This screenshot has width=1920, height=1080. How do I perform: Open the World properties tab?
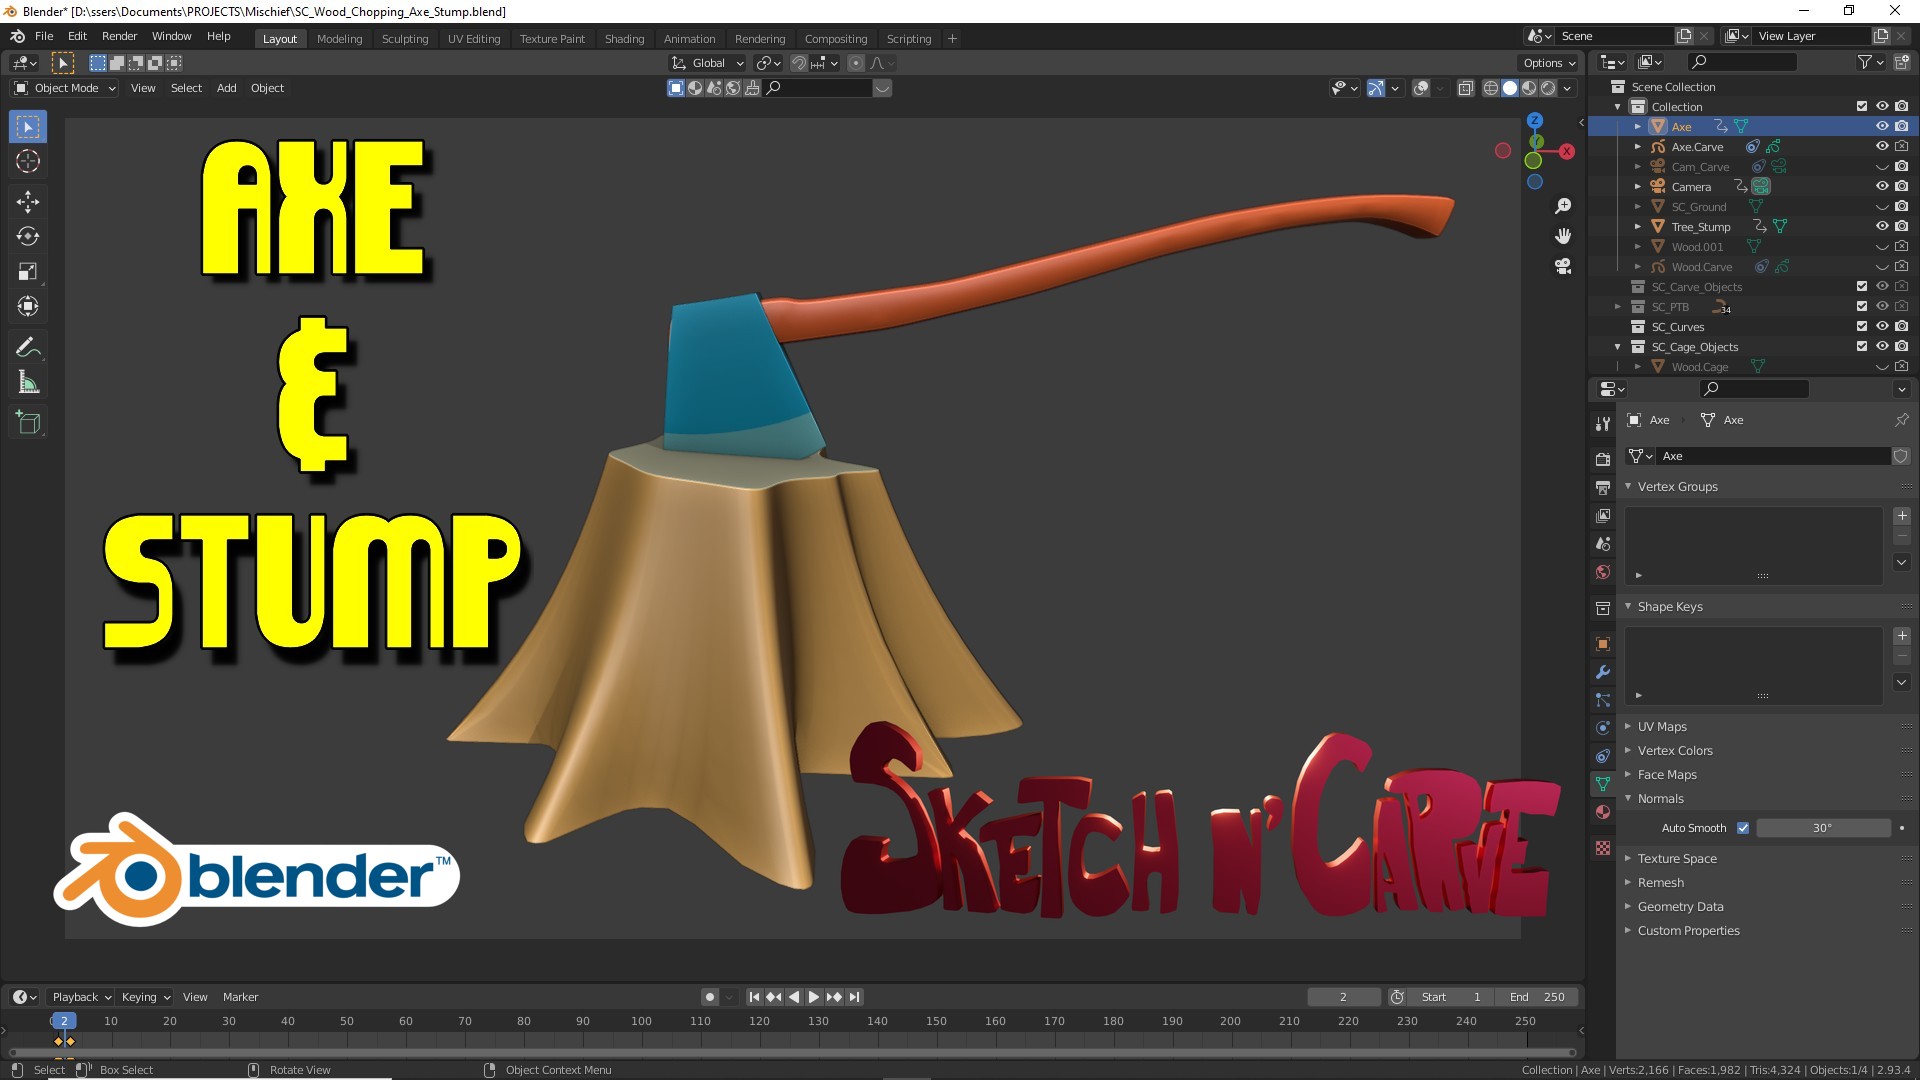1603,572
